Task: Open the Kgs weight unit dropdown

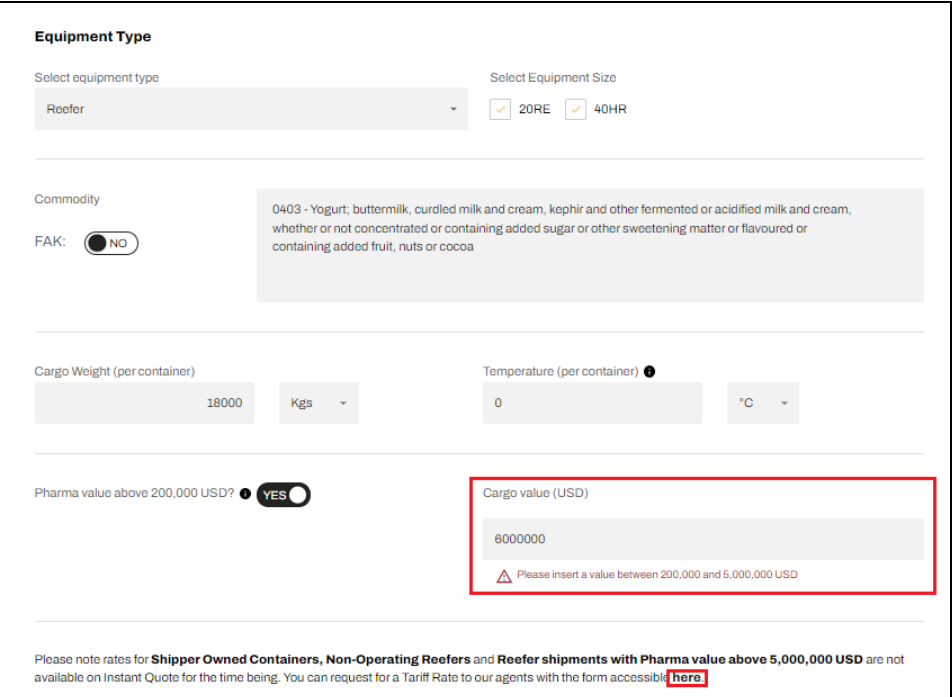Action: pos(319,403)
